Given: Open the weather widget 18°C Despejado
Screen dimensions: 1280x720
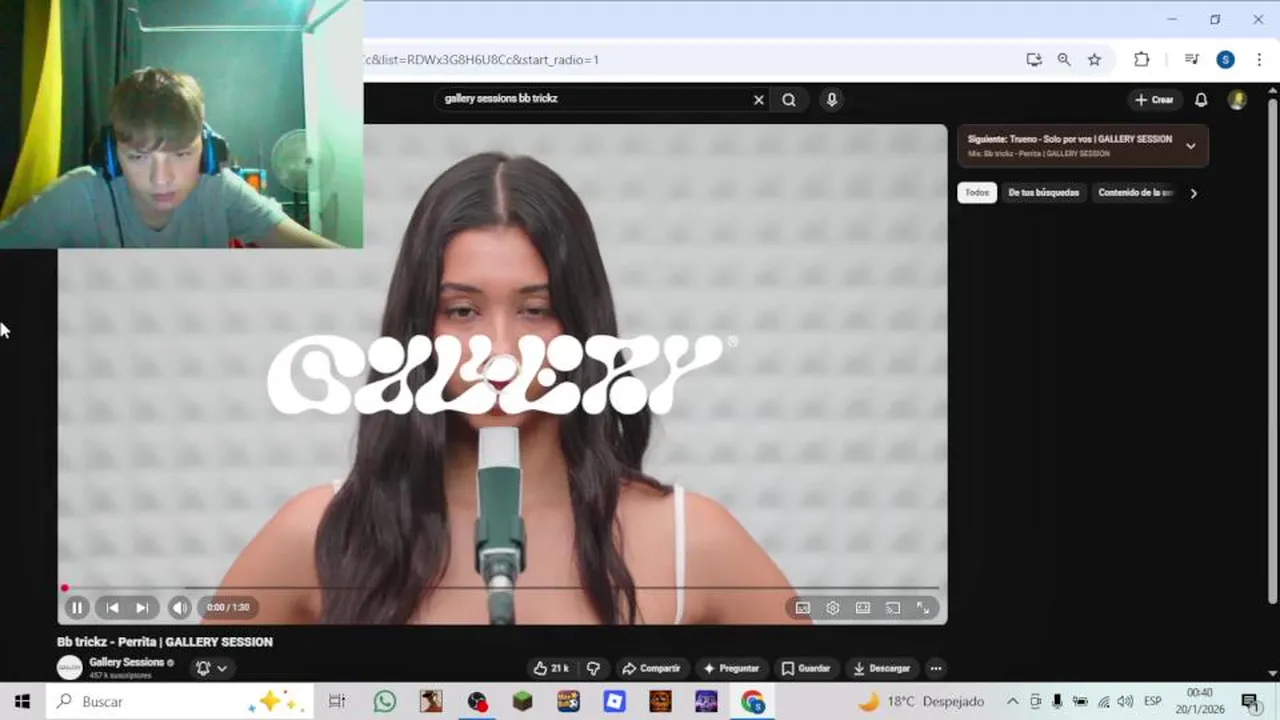Looking at the screenshot, I should click(x=921, y=702).
